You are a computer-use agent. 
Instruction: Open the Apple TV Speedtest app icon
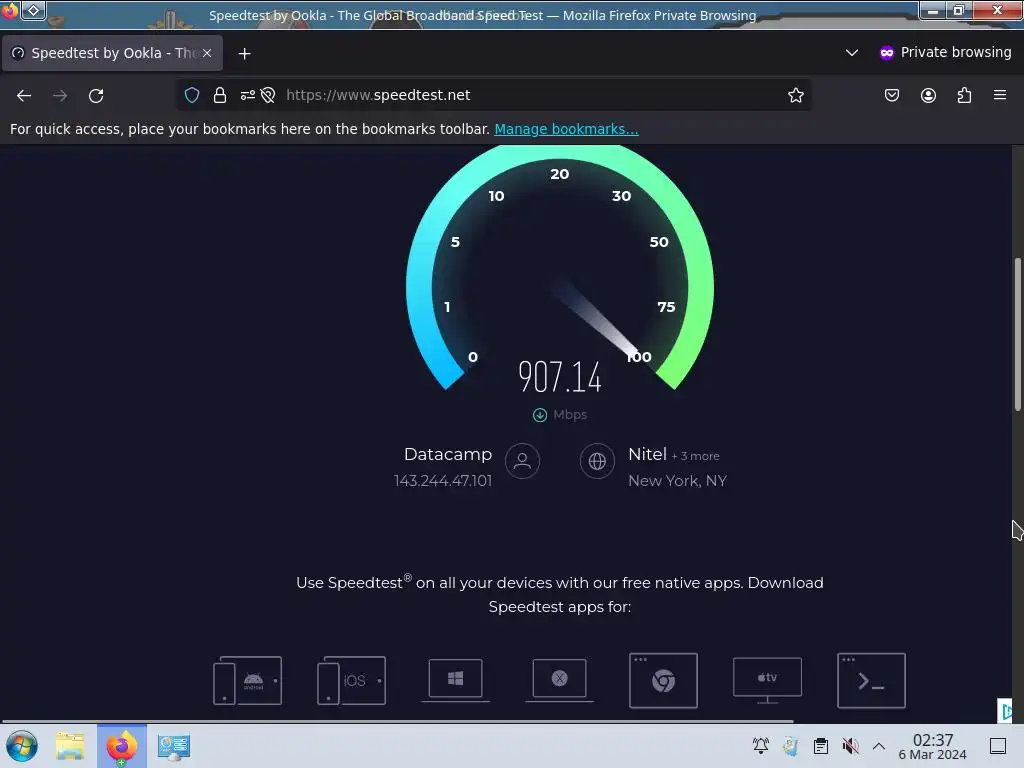(767, 680)
